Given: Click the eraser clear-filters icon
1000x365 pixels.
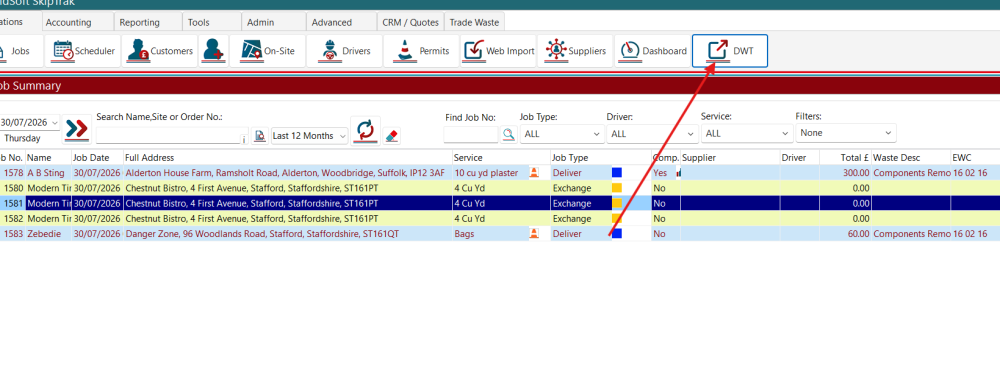Looking at the screenshot, I should pos(392,135).
